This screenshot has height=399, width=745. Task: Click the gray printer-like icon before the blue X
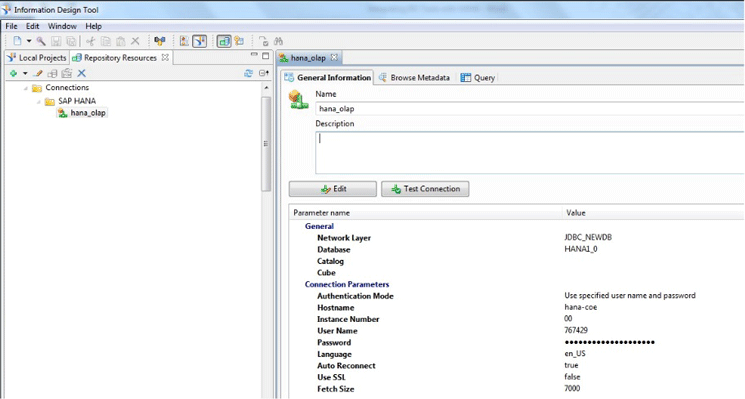click(x=67, y=73)
